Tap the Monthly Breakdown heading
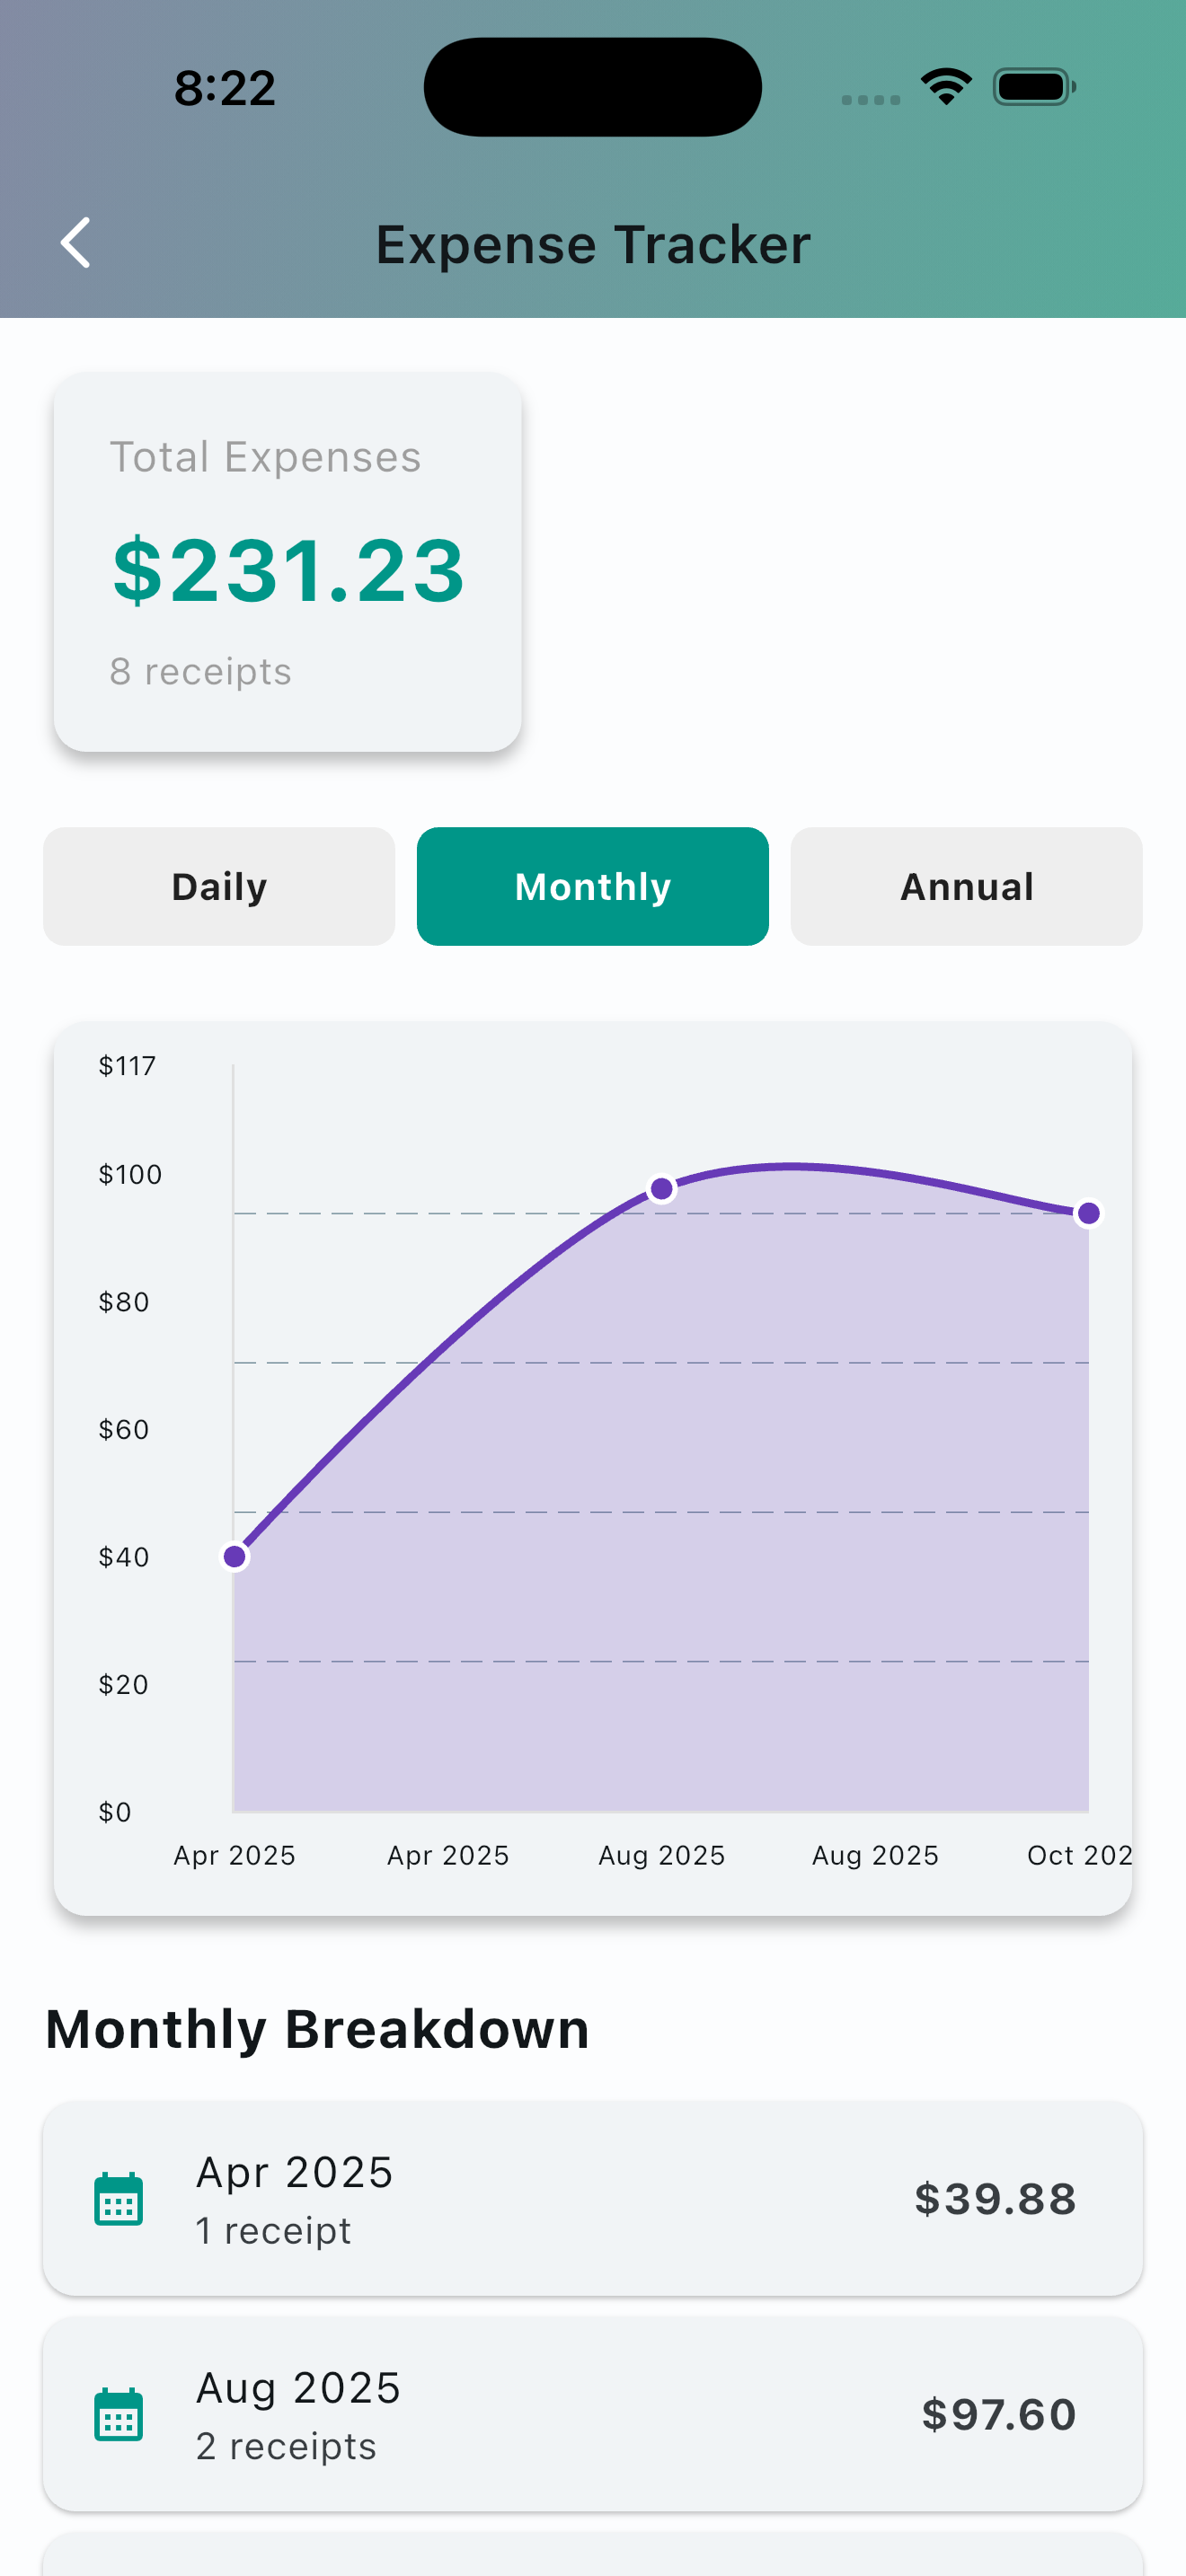This screenshot has width=1186, height=2576. pos(318,2029)
